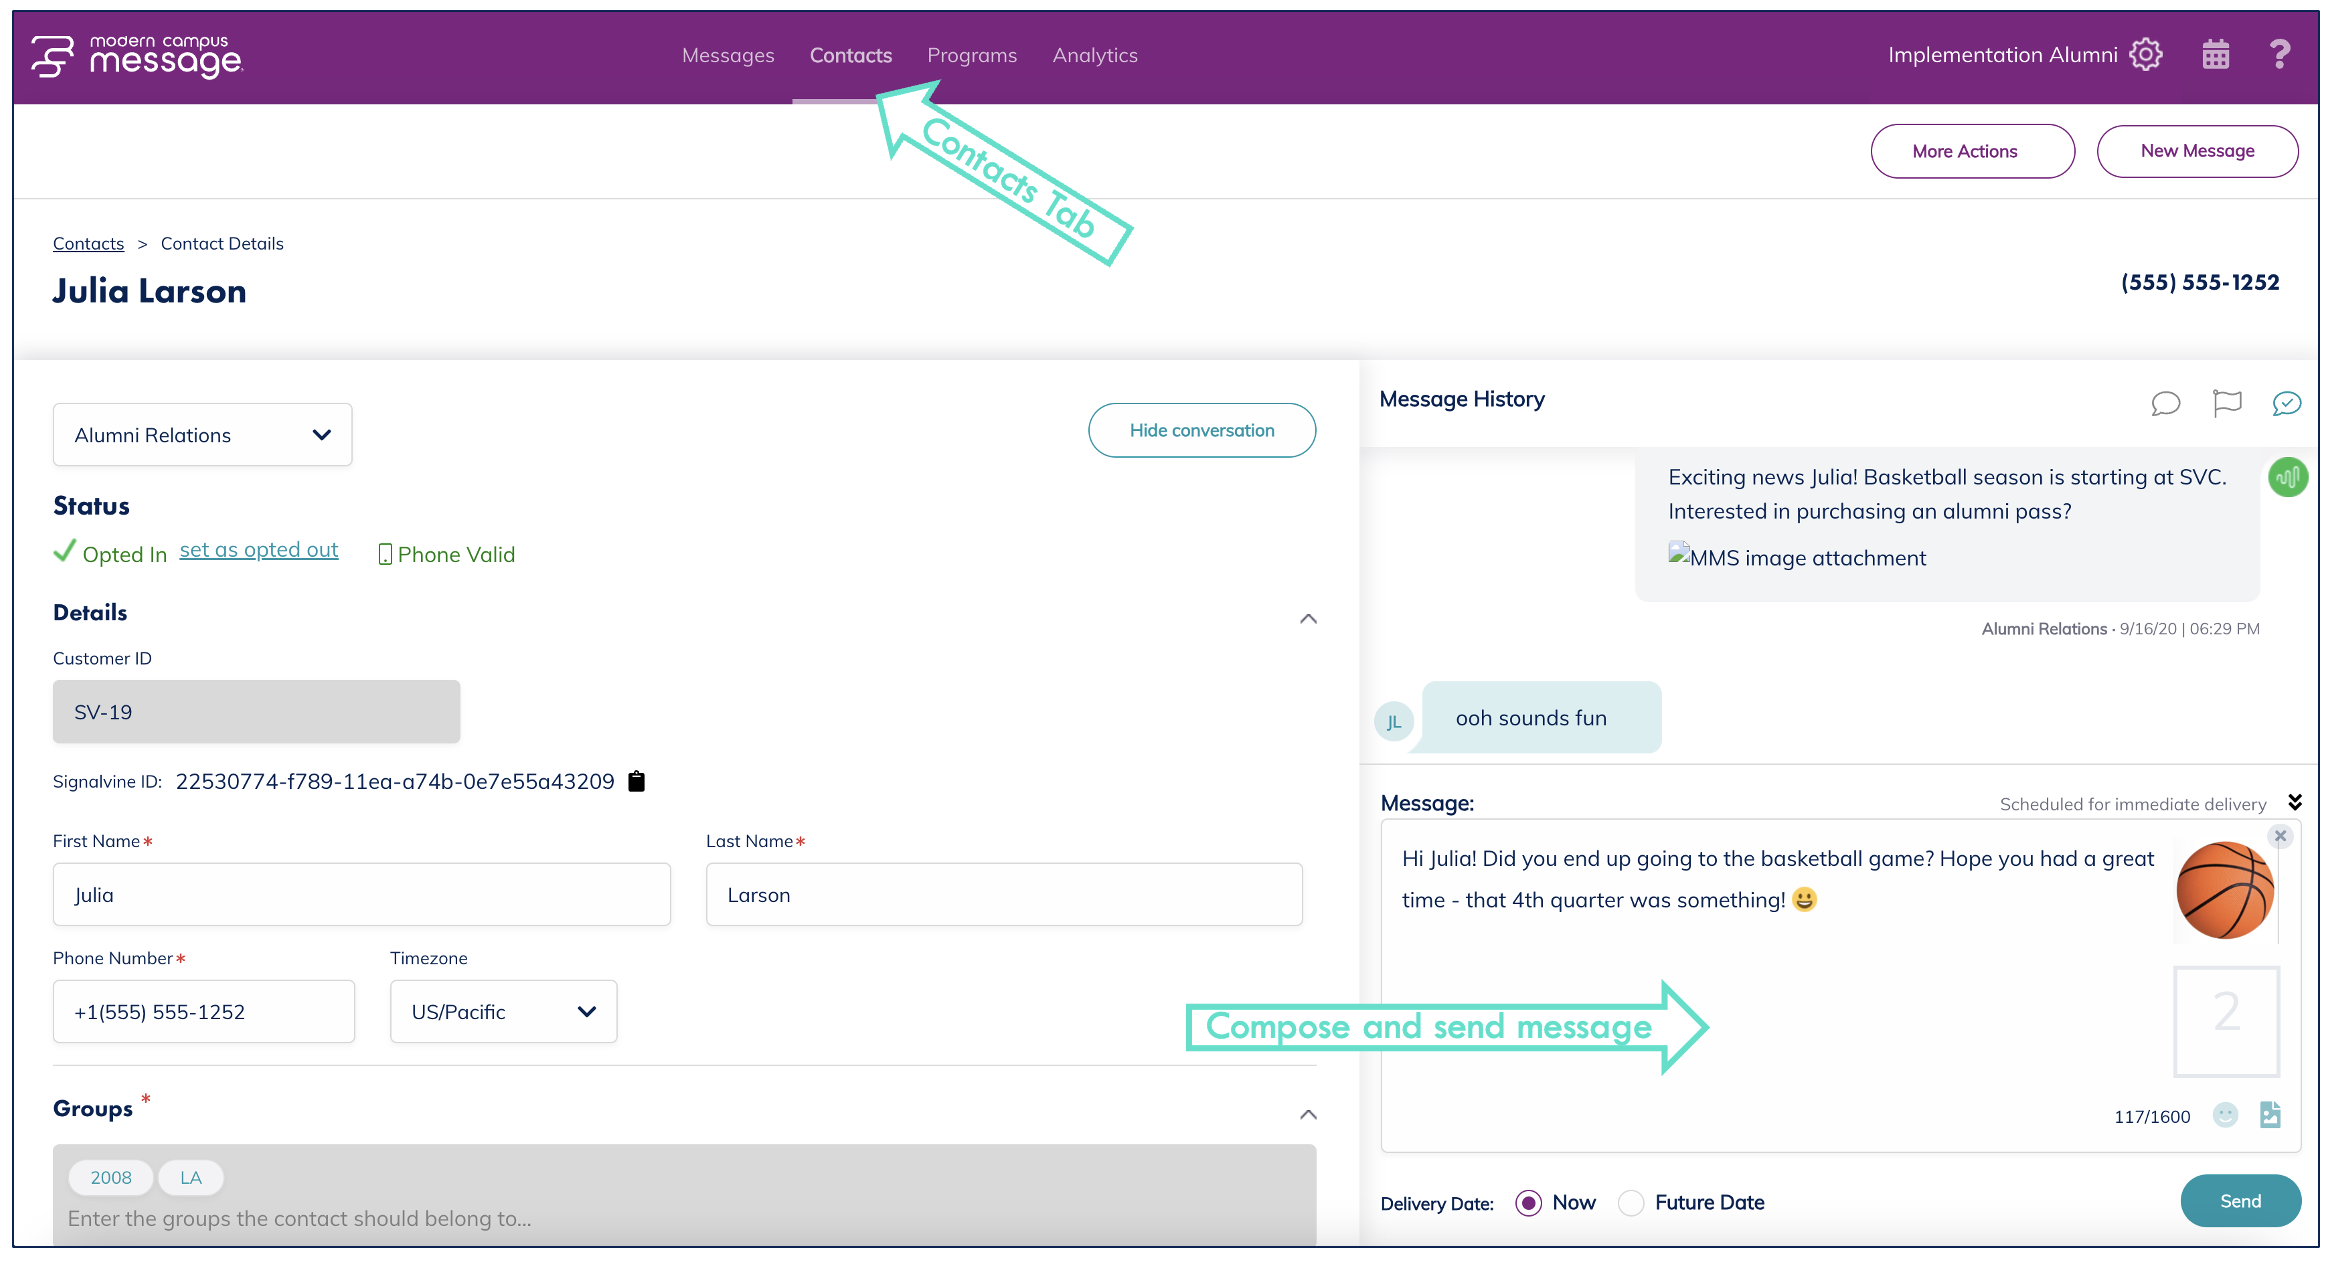The height and width of the screenshot is (1268, 2336).
Task: Select the Now delivery date option
Action: pos(1528,1203)
